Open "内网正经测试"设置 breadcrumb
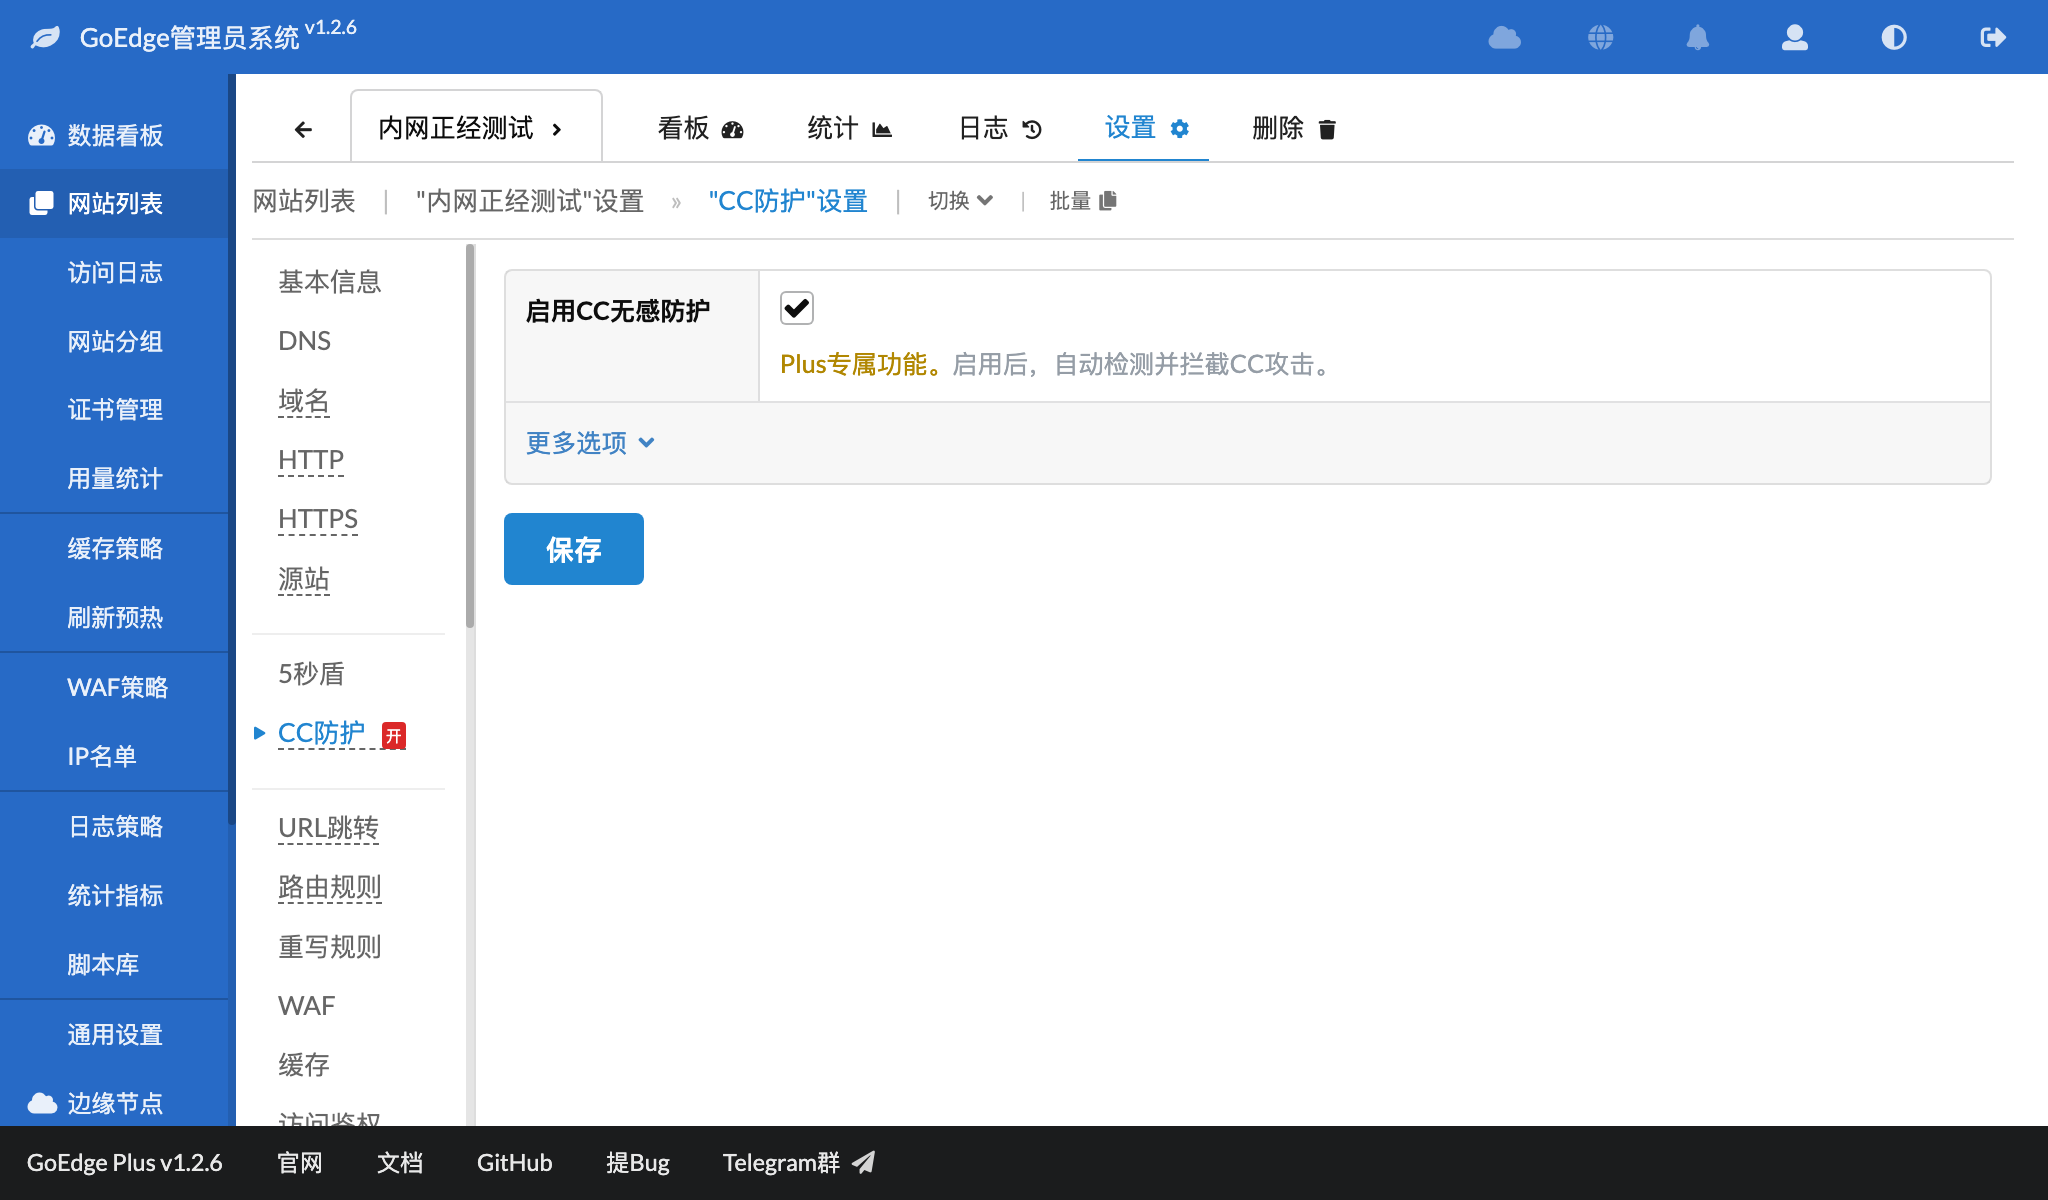The height and width of the screenshot is (1200, 2048). (x=530, y=201)
